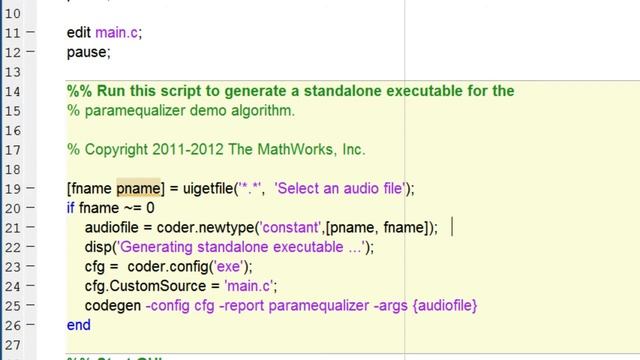640x360 pixels.
Task: Click '-report' option on line 25
Action: [x=242, y=306]
